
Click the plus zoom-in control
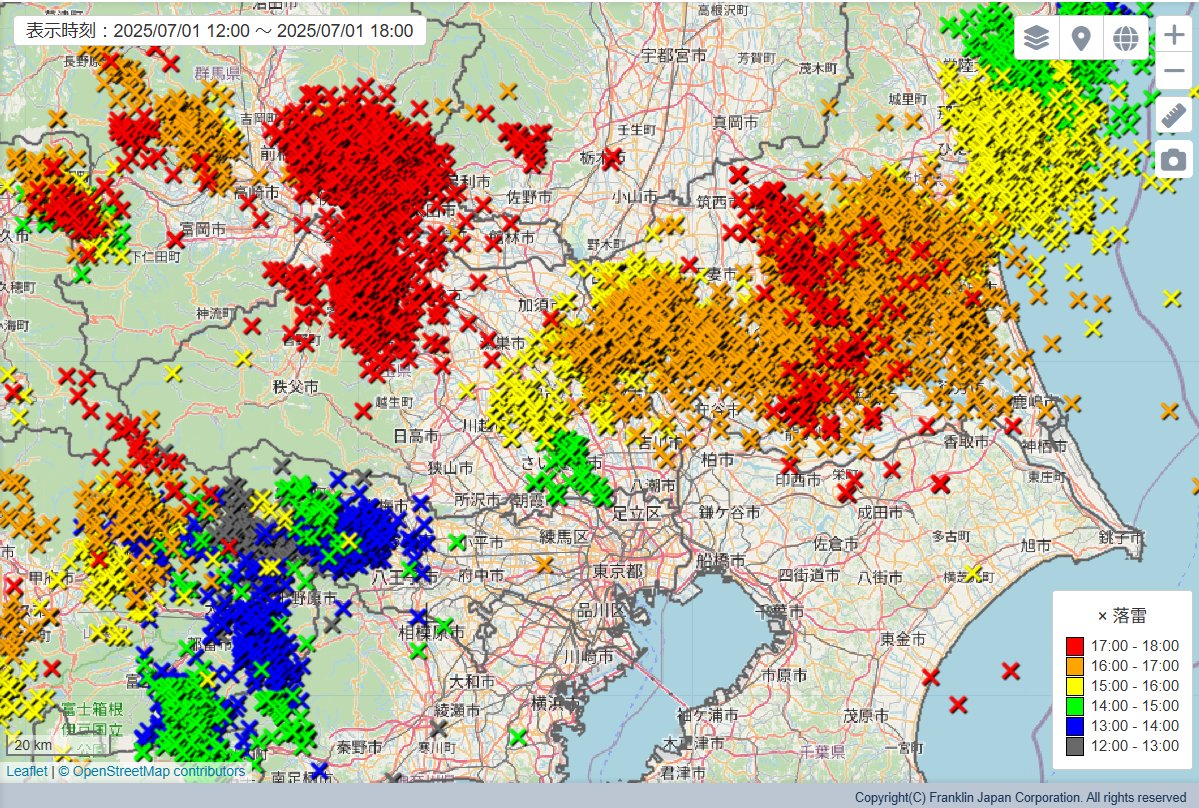(1173, 34)
